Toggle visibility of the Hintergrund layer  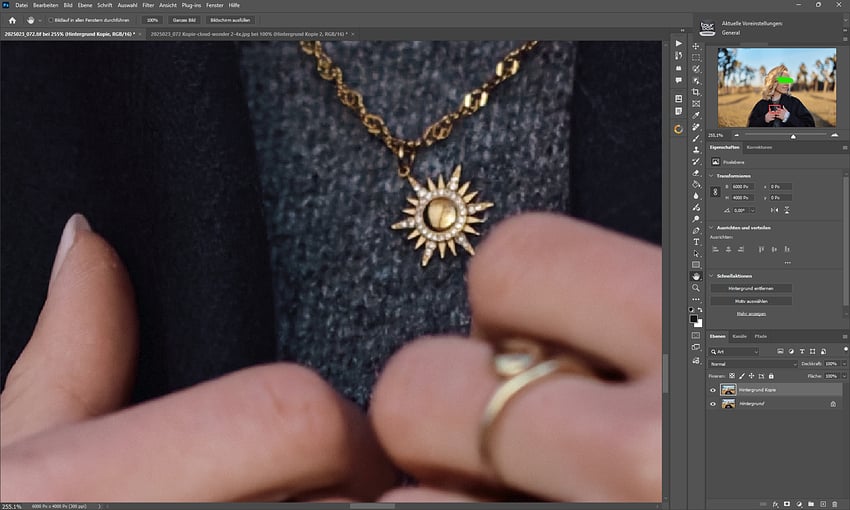[x=713, y=404]
